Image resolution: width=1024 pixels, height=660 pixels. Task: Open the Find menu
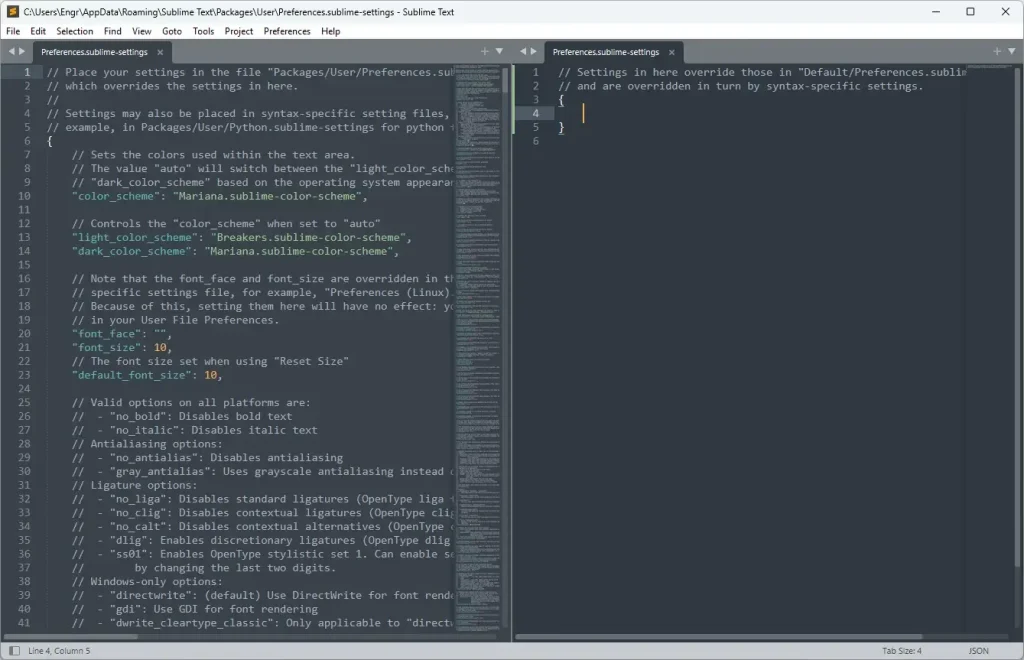click(112, 31)
